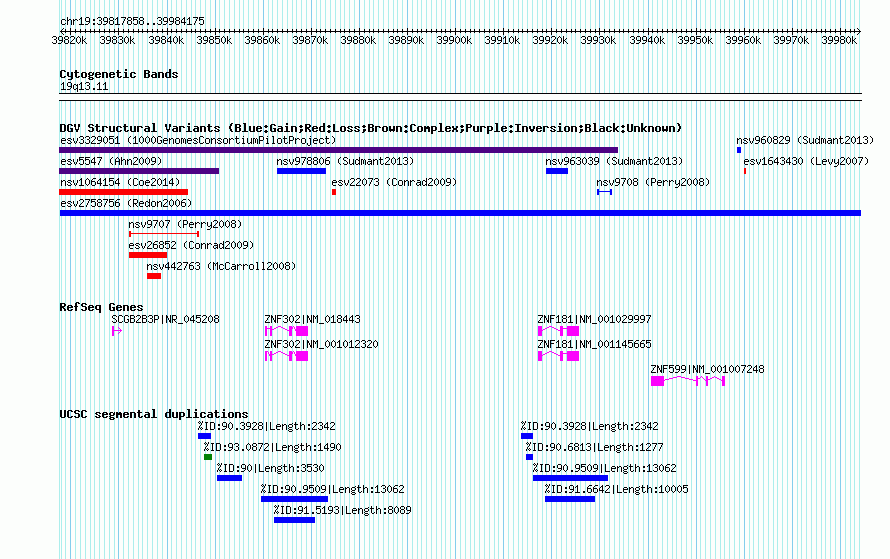Select the esv2758756 (Redon2006) blue gain bar

pos(460,213)
